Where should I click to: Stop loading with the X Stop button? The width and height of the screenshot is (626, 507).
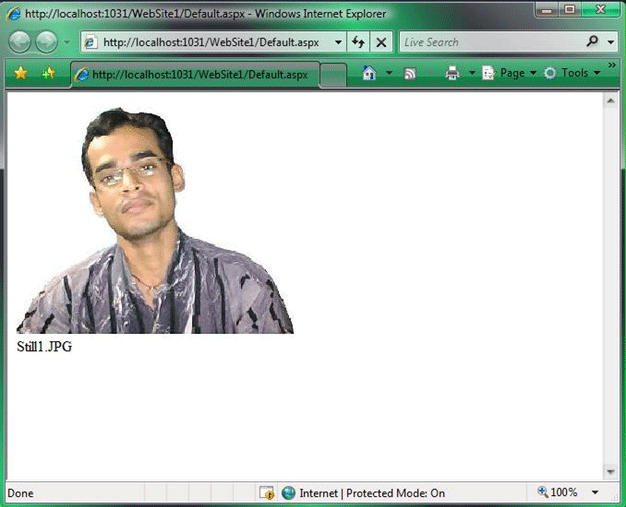coord(381,42)
